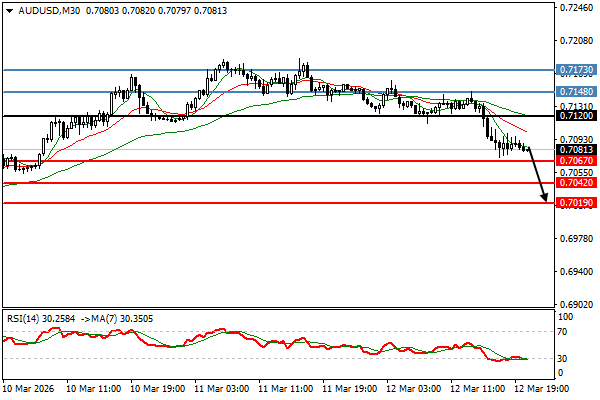Select the 0.7173 blue resistance price tag
Viewport: 600px width, 400px height.
pos(576,71)
